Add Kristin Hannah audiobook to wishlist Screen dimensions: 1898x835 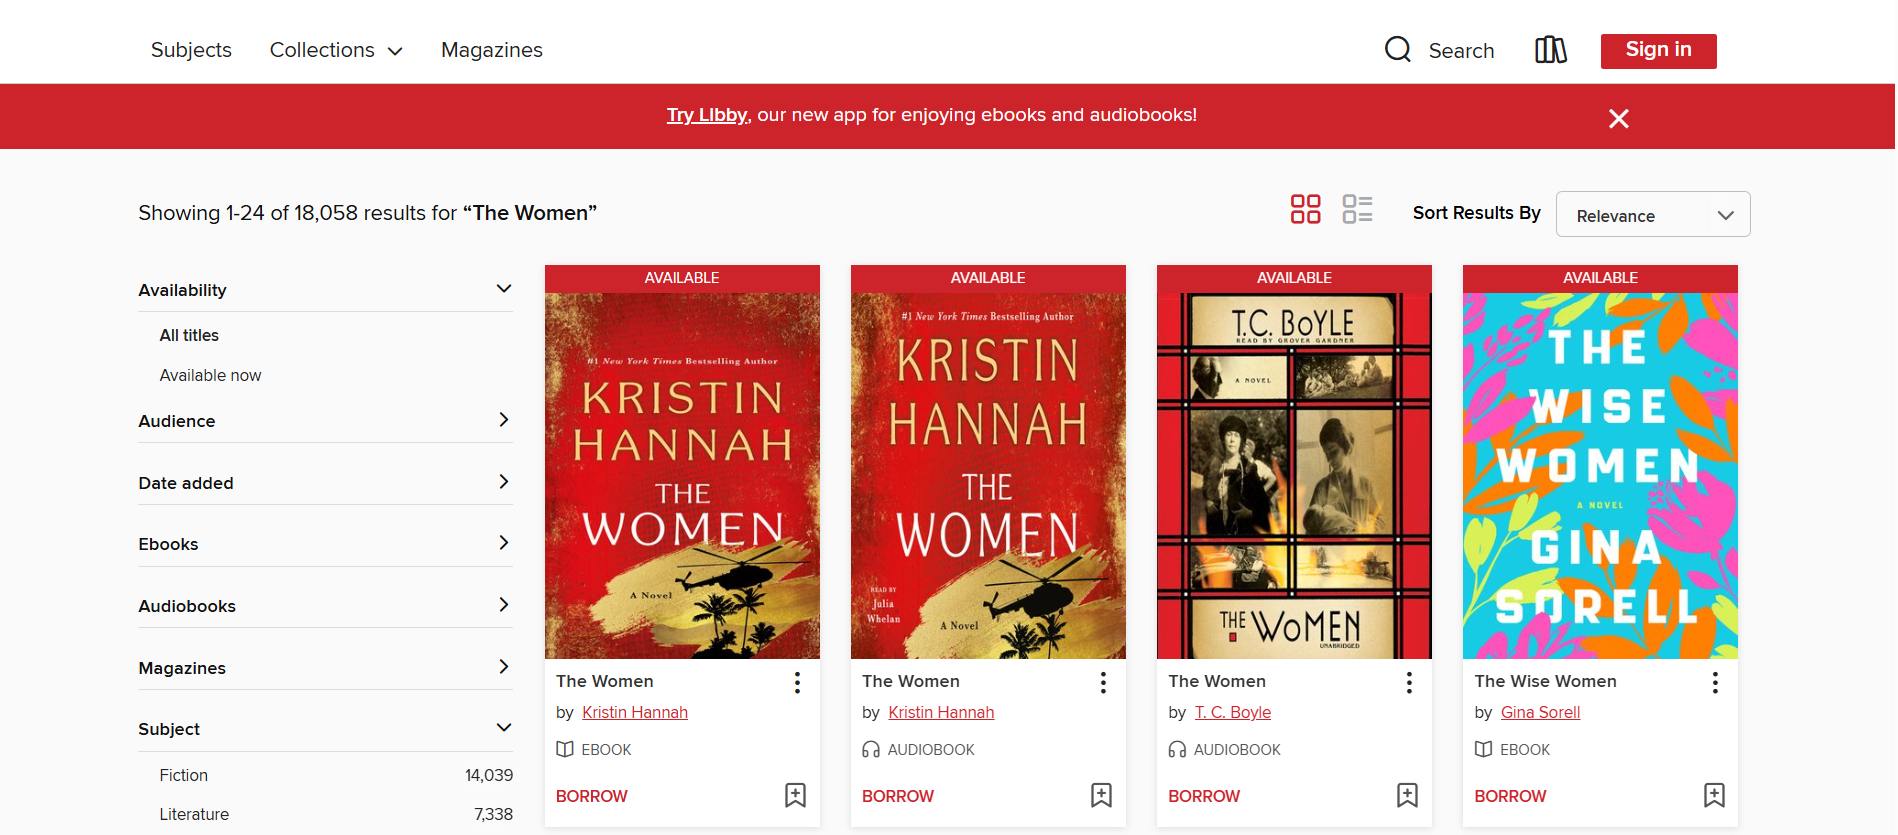[1101, 795]
